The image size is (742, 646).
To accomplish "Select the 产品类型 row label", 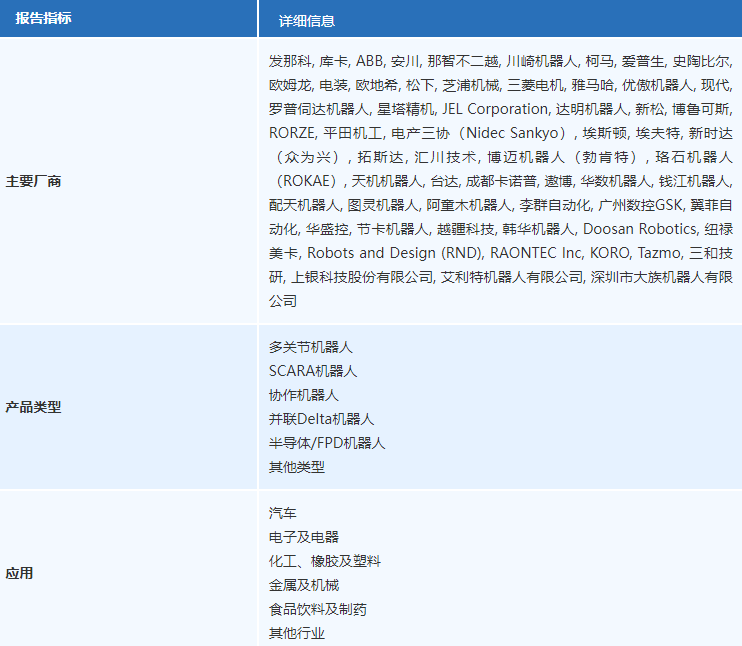I will pos(34,407).
